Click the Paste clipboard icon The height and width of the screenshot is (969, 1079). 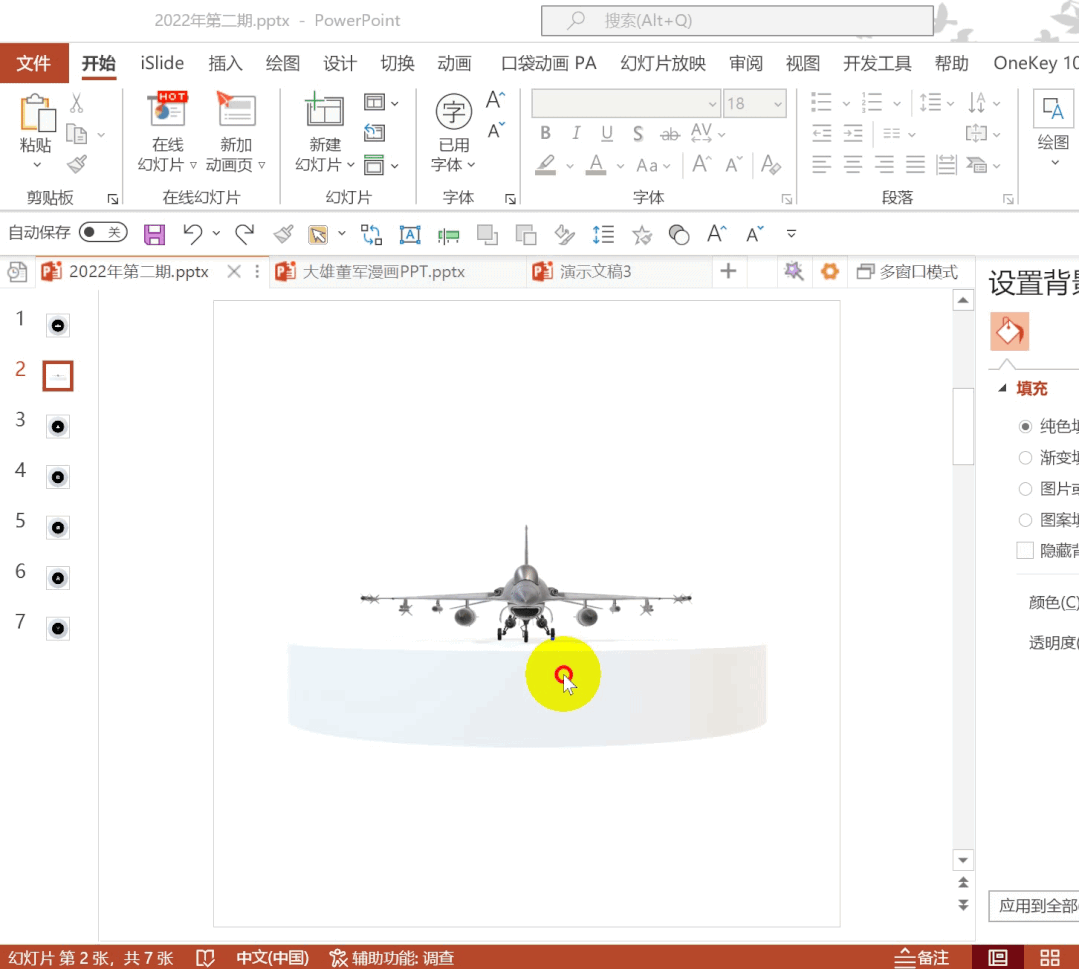(37, 113)
